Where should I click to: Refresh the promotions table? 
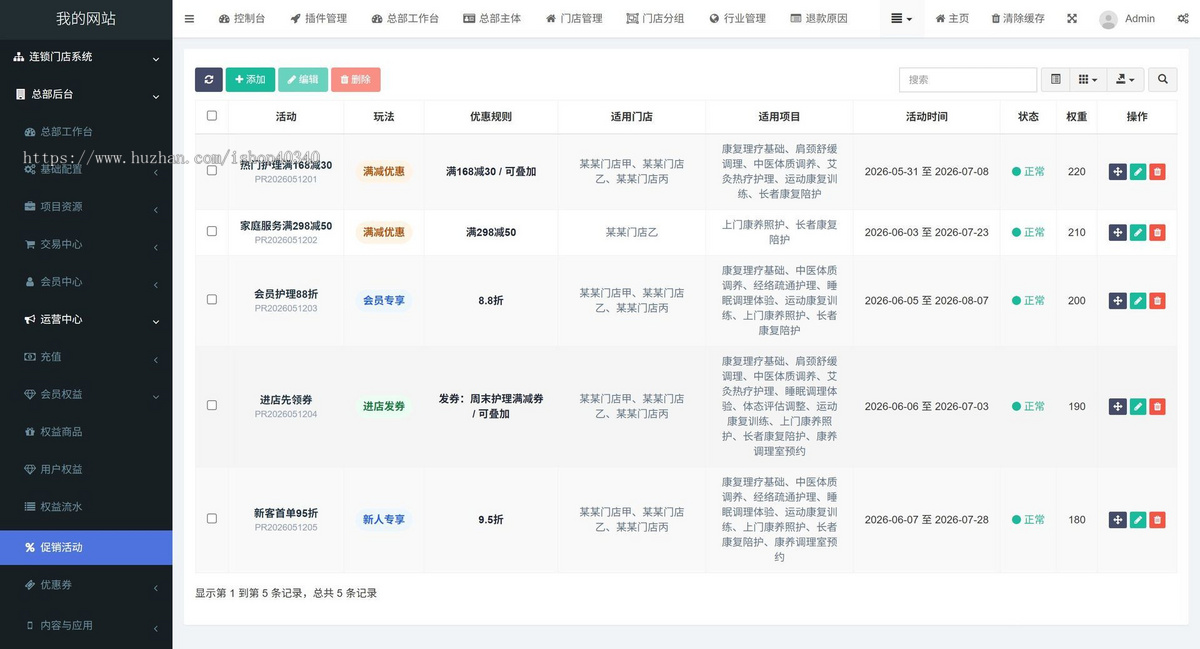(x=208, y=80)
